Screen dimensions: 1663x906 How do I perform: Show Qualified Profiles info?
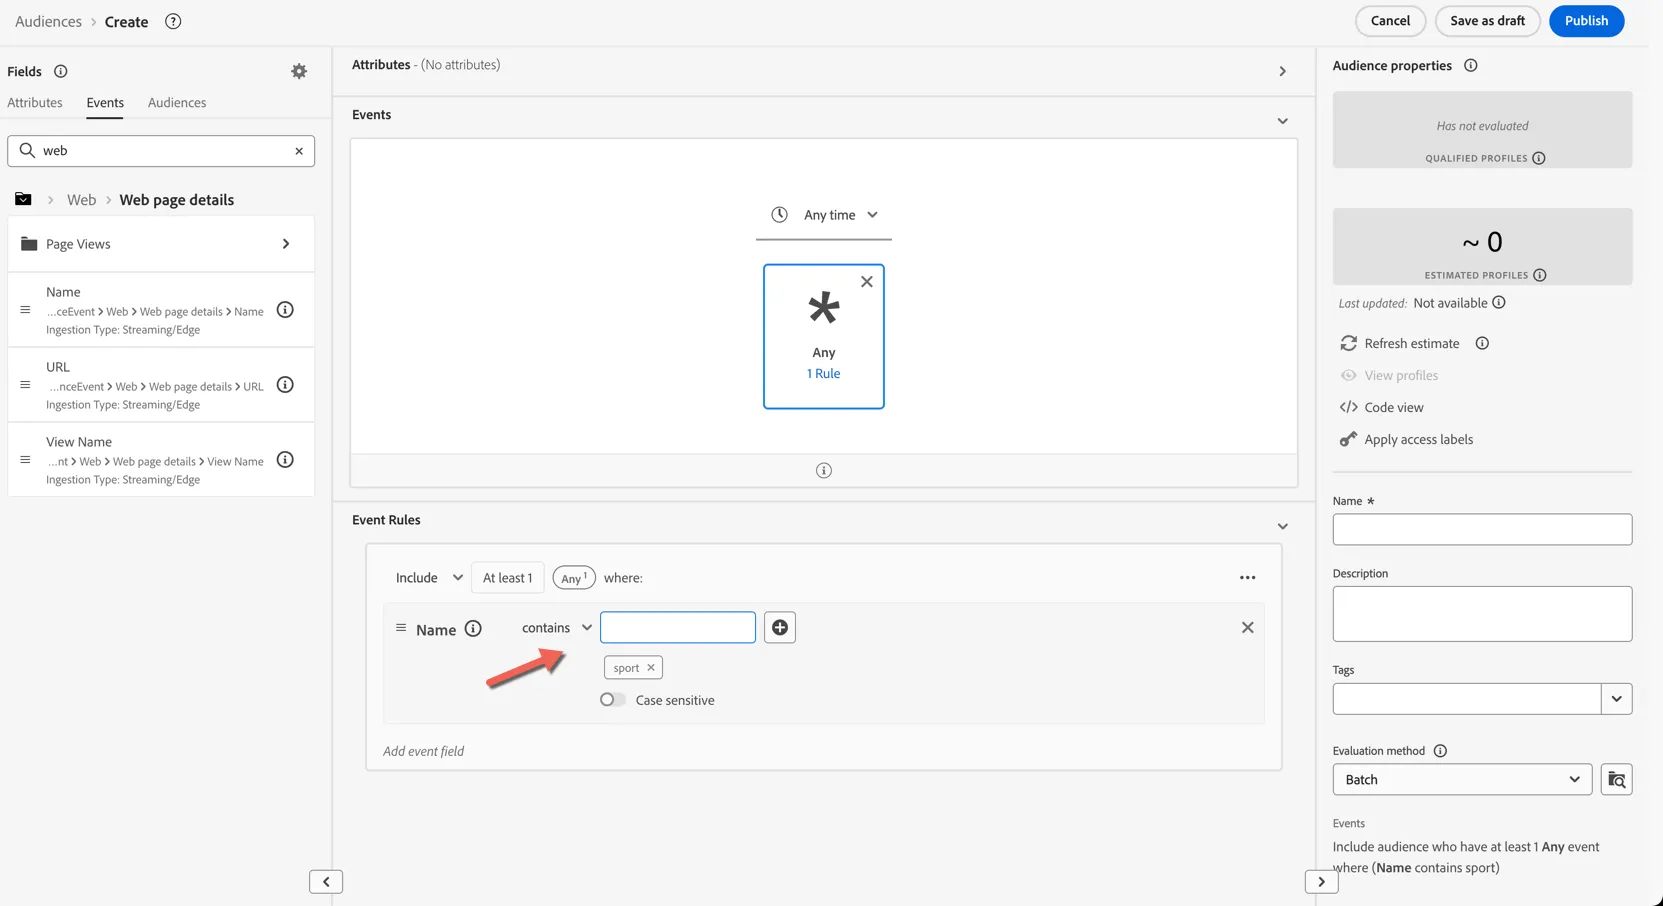[x=1539, y=158]
